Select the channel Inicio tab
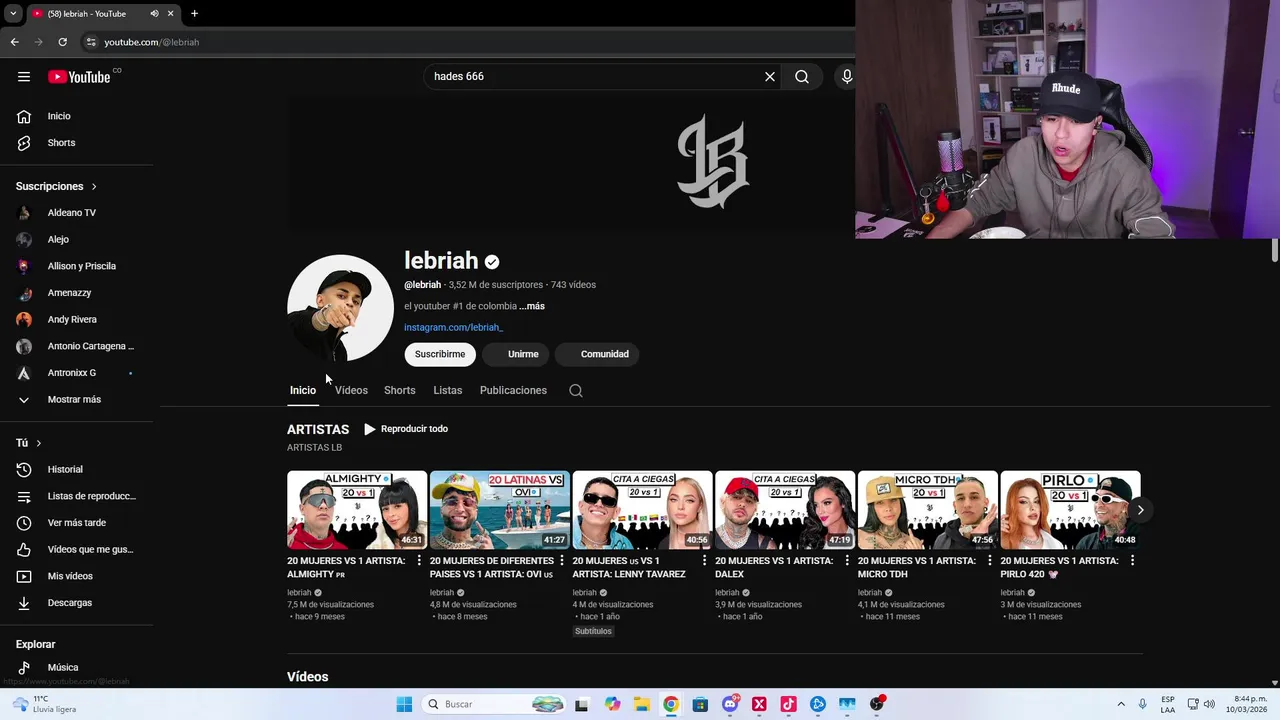1280x720 pixels. pyautogui.click(x=303, y=391)
